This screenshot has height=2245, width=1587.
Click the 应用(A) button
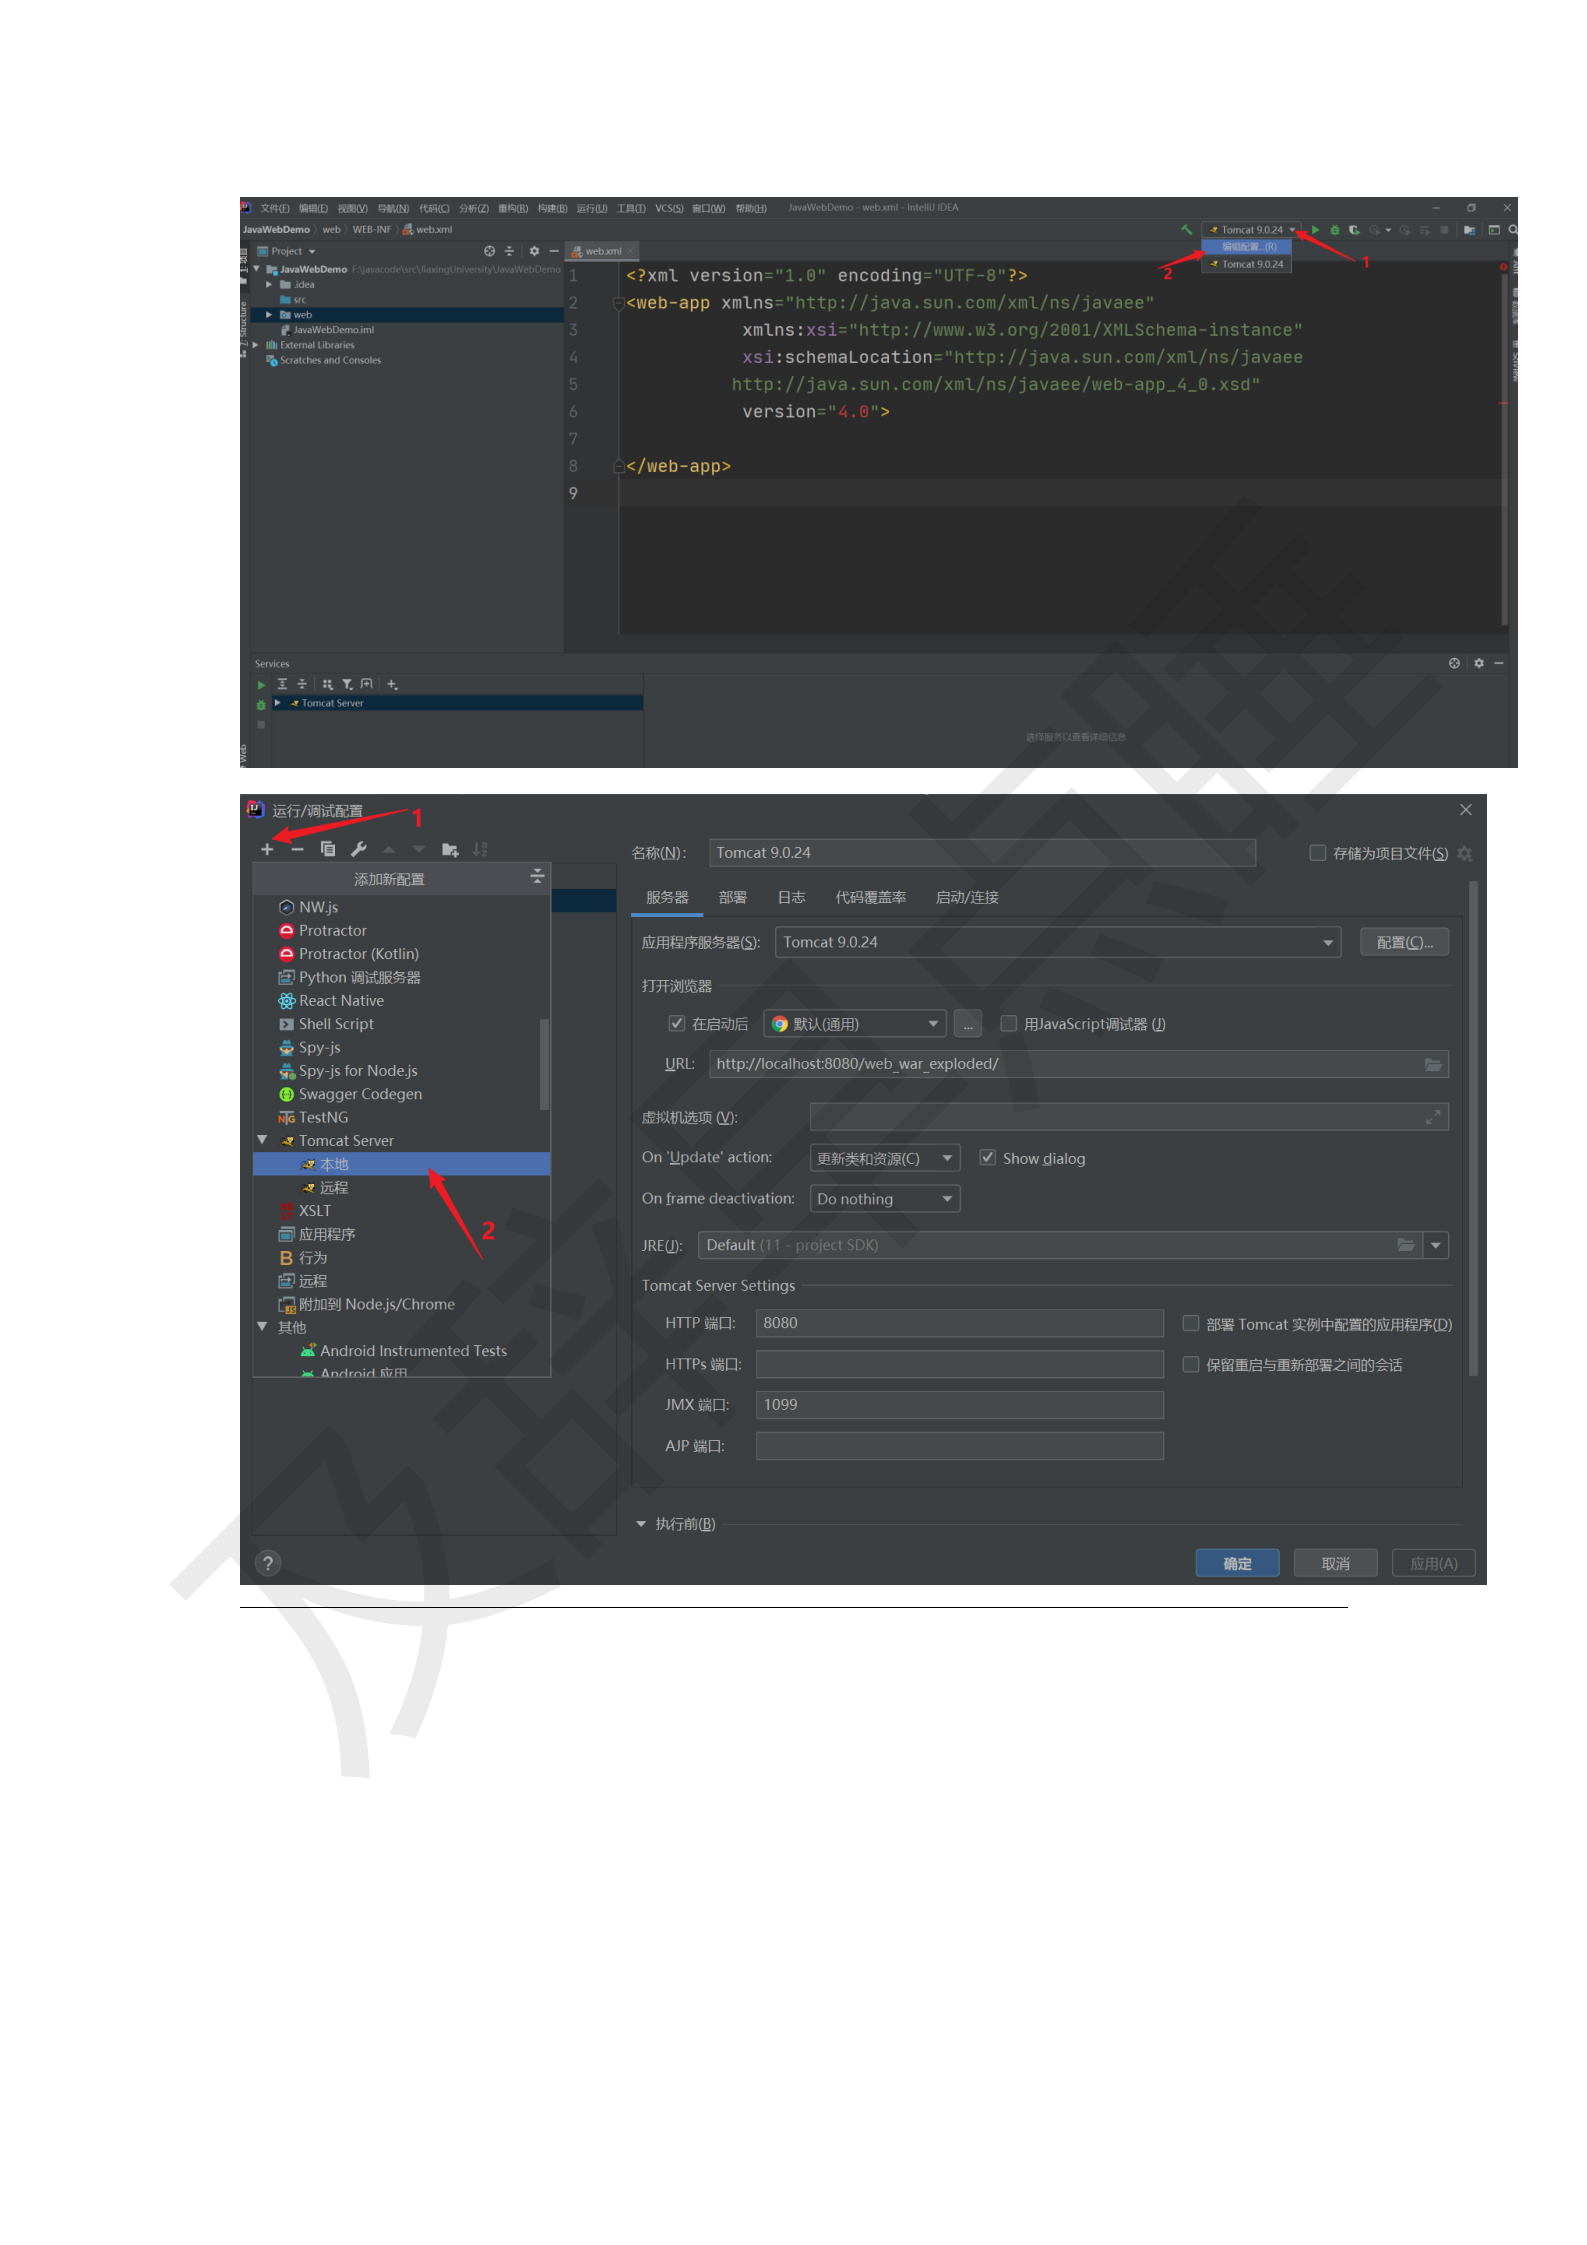[1433, 1563]
